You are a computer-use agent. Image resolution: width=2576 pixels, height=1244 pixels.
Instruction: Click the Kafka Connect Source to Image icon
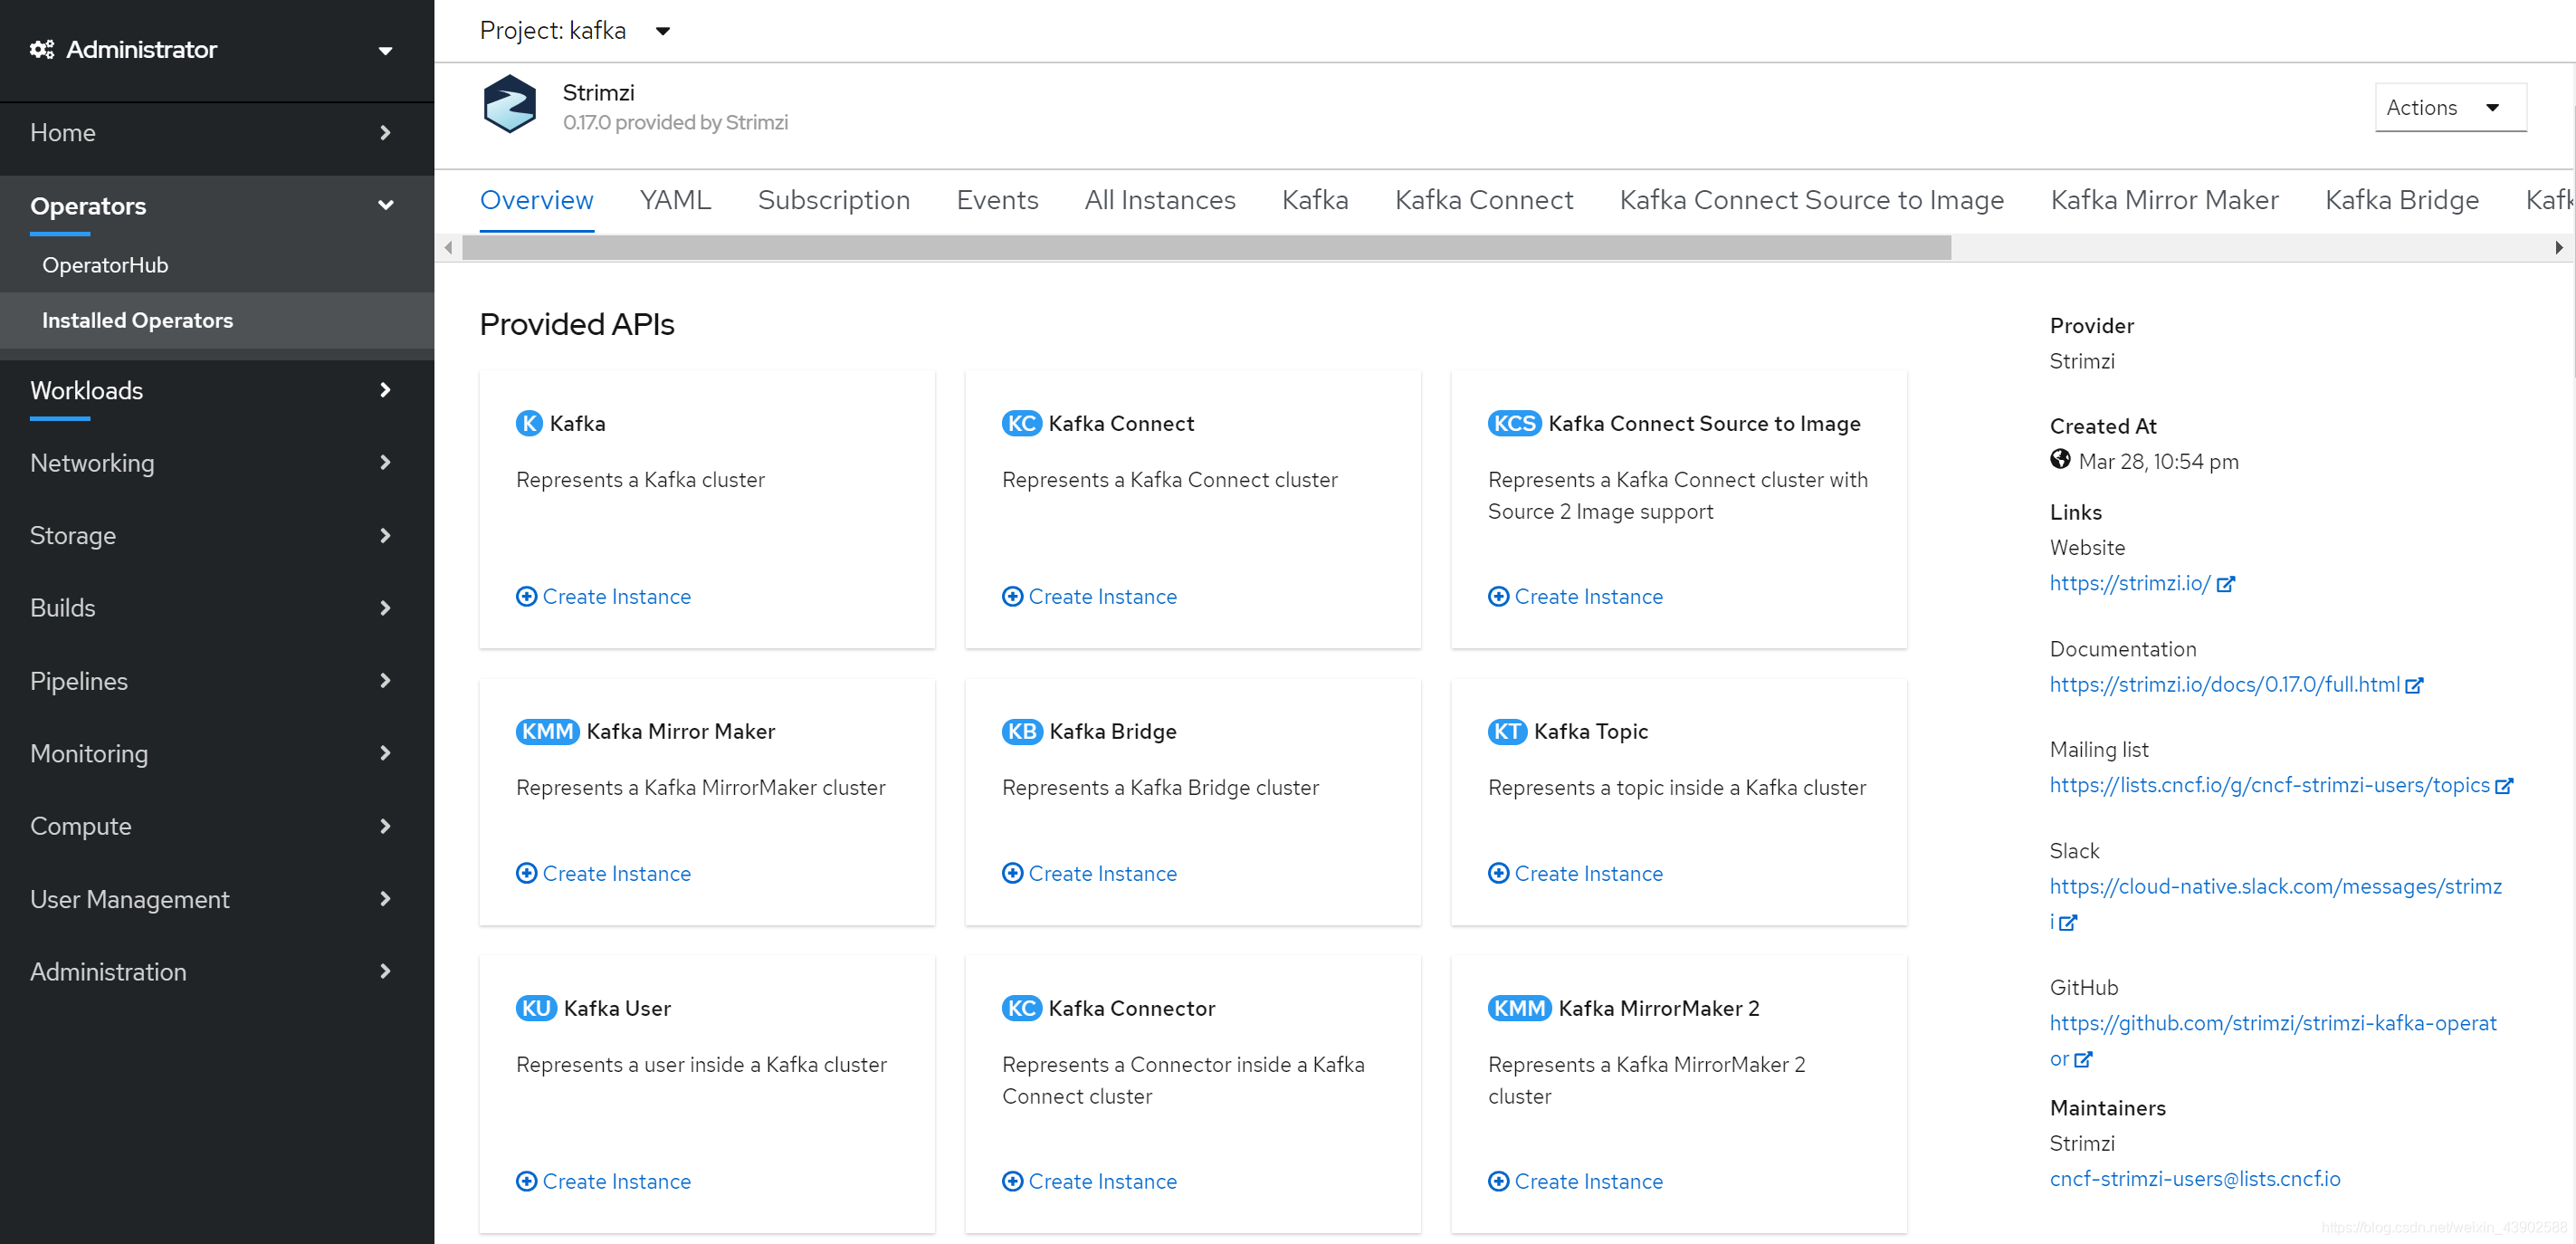[x=1512, y=422]
